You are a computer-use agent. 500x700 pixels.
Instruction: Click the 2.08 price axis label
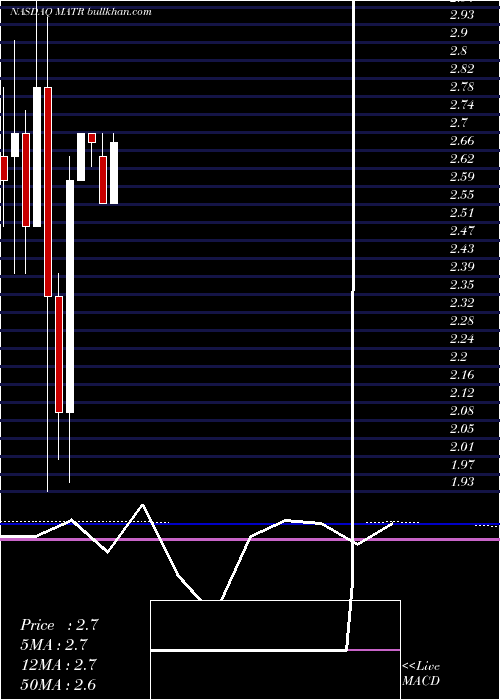point(462,411)
